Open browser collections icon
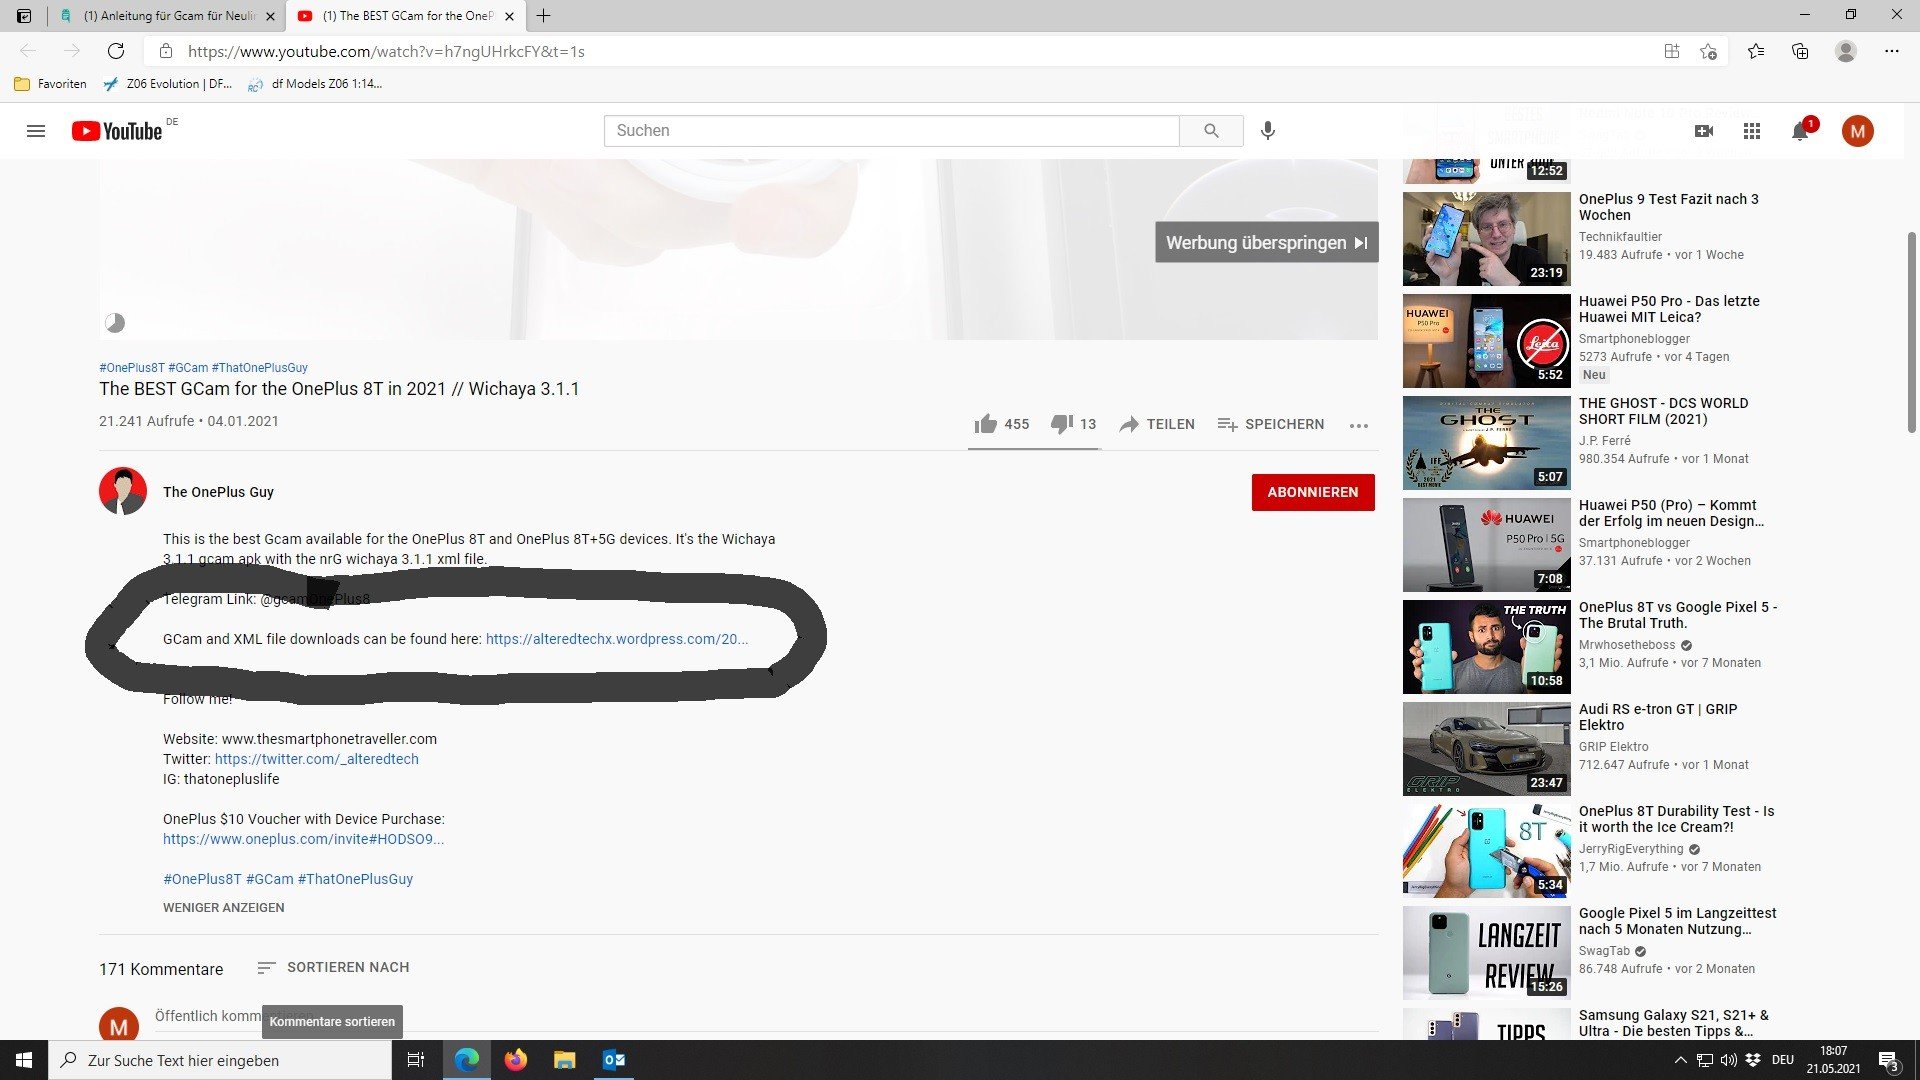 click(x=1800, y=51)
